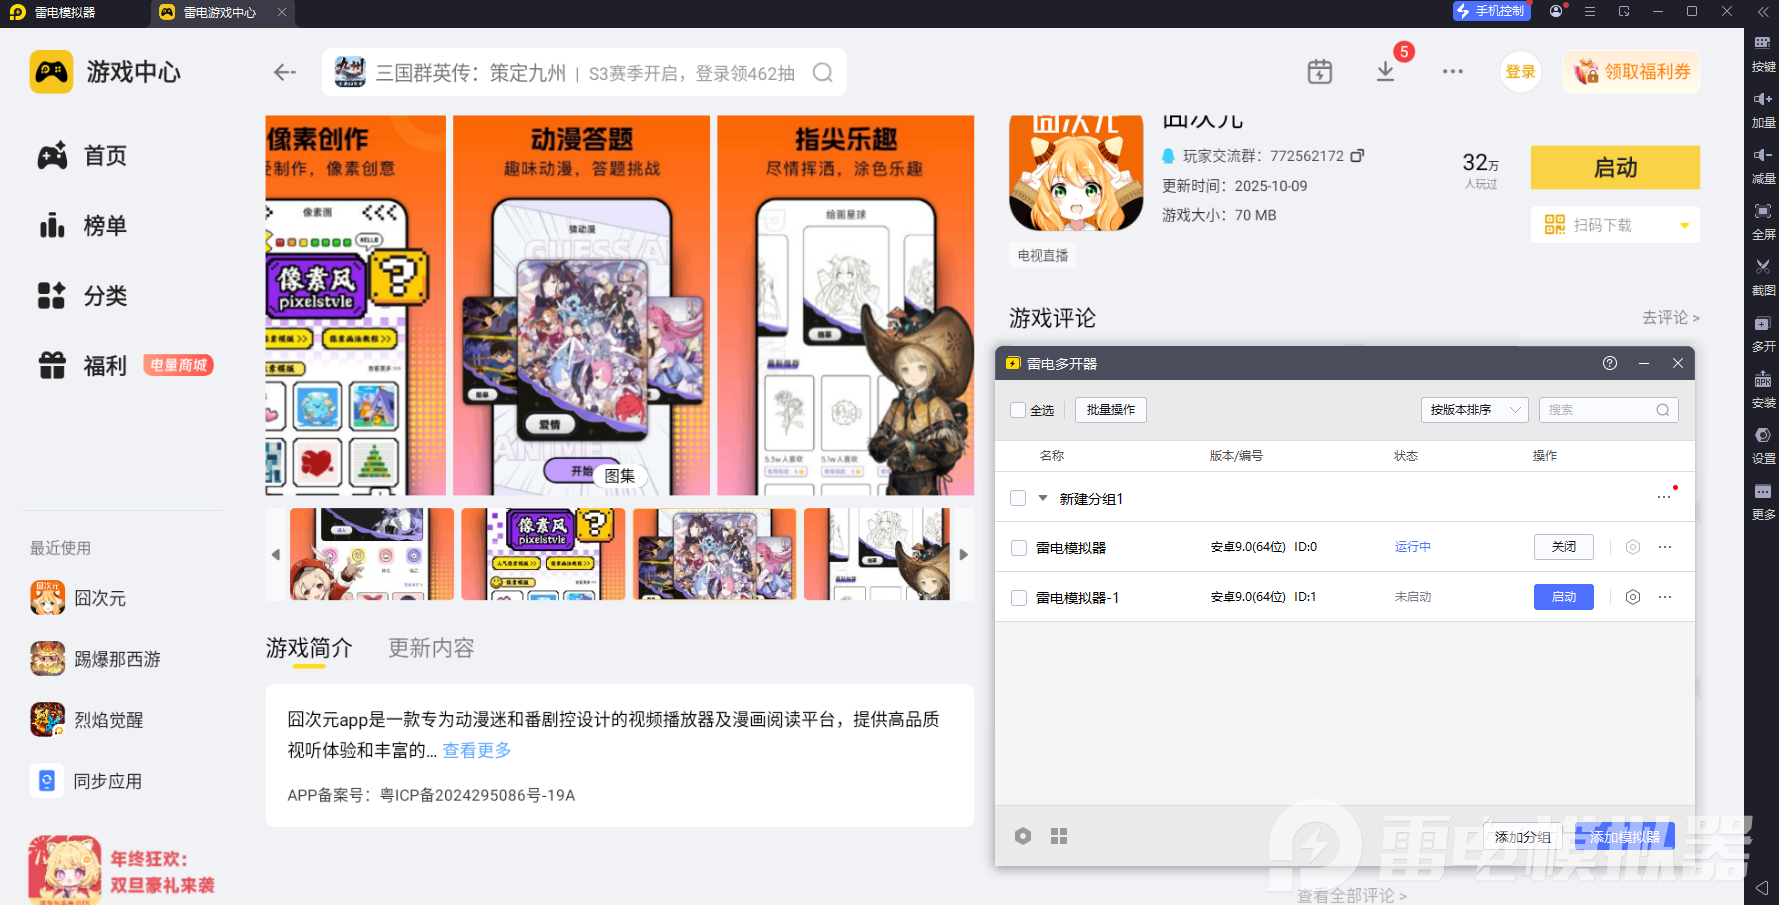Open the 按键 keymapping tool in right sidebar

coord(1763,52)
